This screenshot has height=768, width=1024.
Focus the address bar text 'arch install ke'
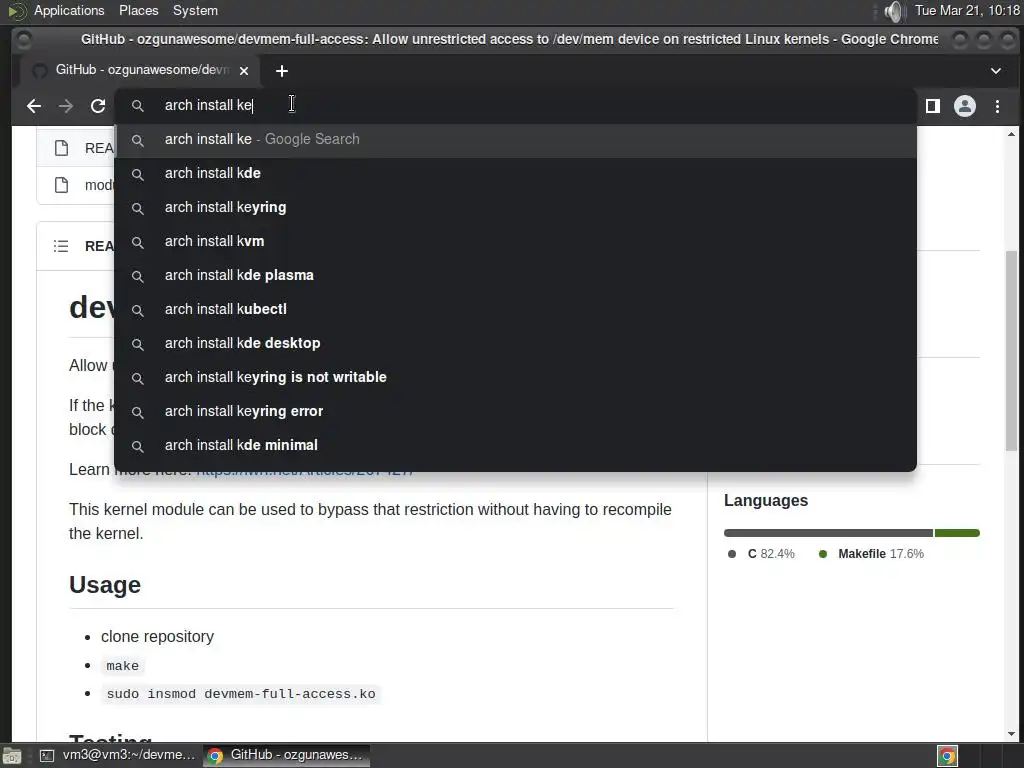point(208,105)
